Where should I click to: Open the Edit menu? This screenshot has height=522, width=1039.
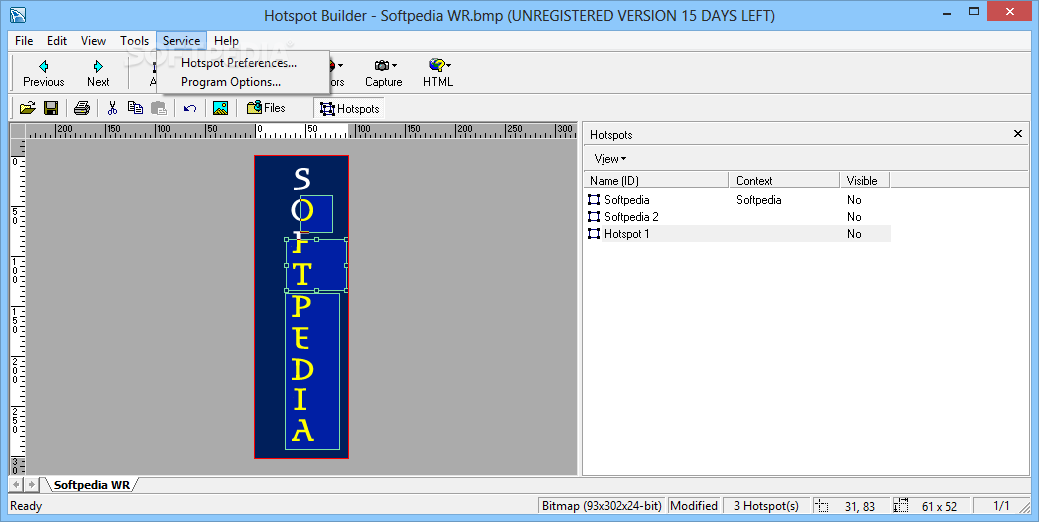click(x=57, y=40)
